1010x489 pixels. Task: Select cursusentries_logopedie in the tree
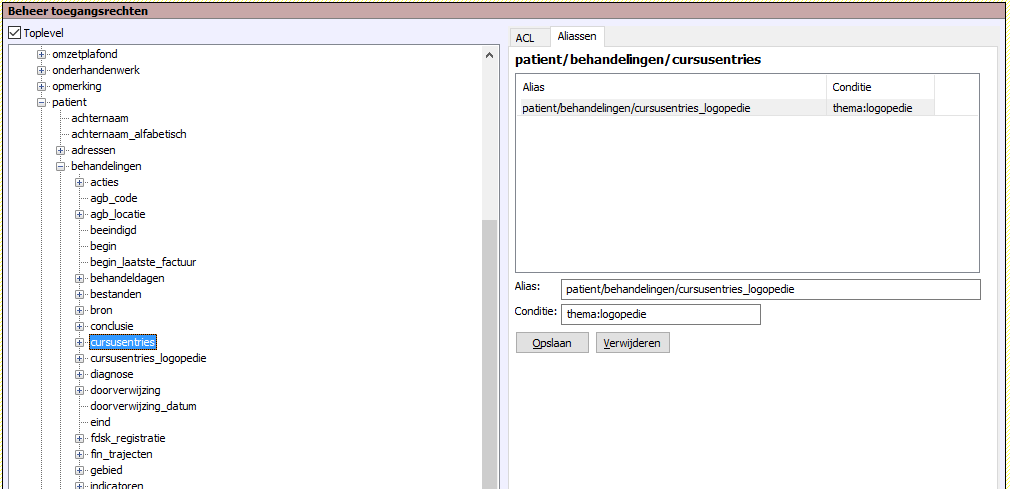[148, 358]
